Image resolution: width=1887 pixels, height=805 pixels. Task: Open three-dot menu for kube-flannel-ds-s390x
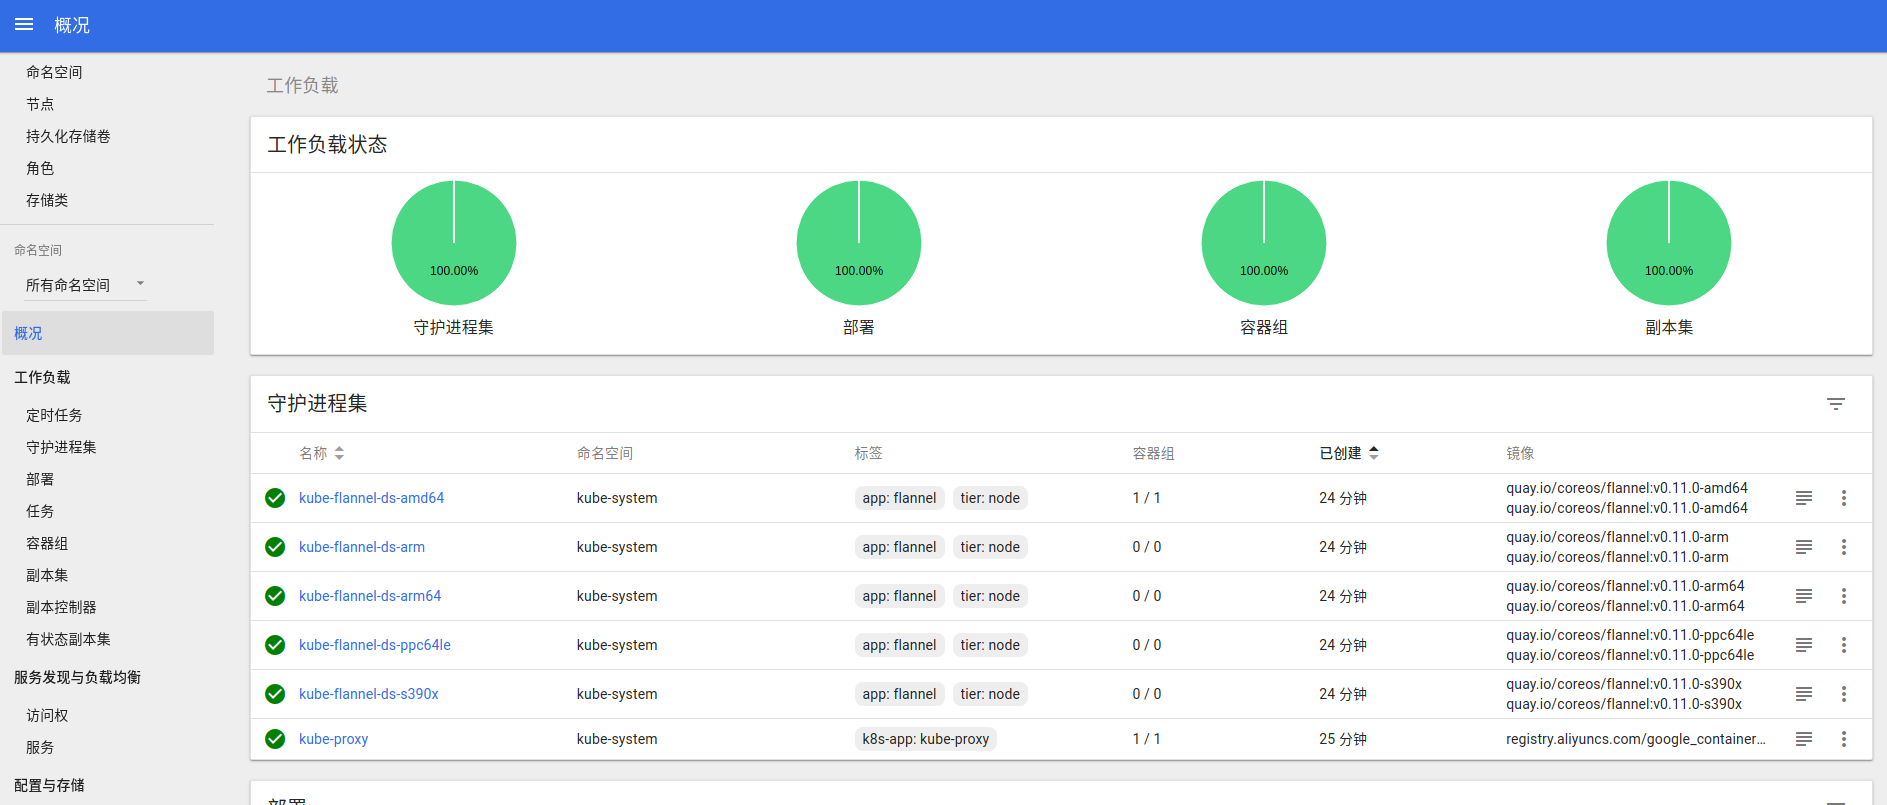[x=1844, y=694]
